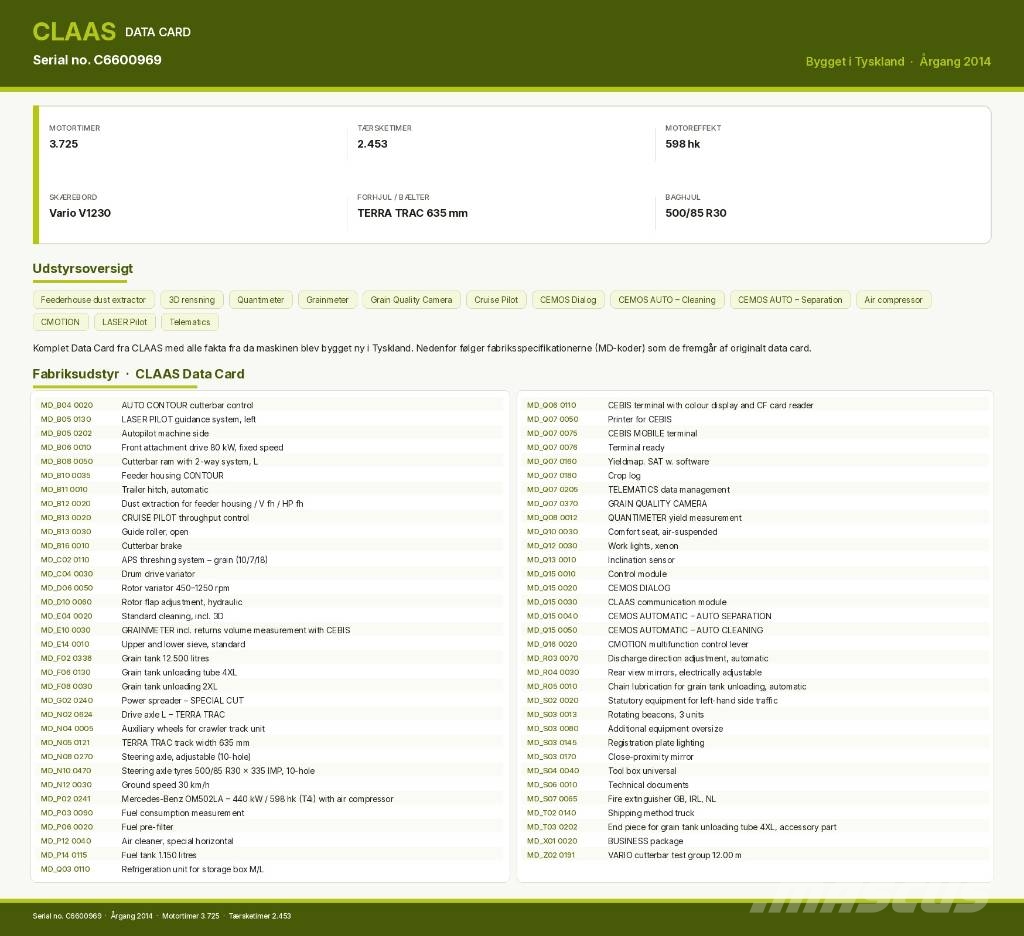Select the '3D rensning' tag
Screen dimensions: 1024x936
192,300
